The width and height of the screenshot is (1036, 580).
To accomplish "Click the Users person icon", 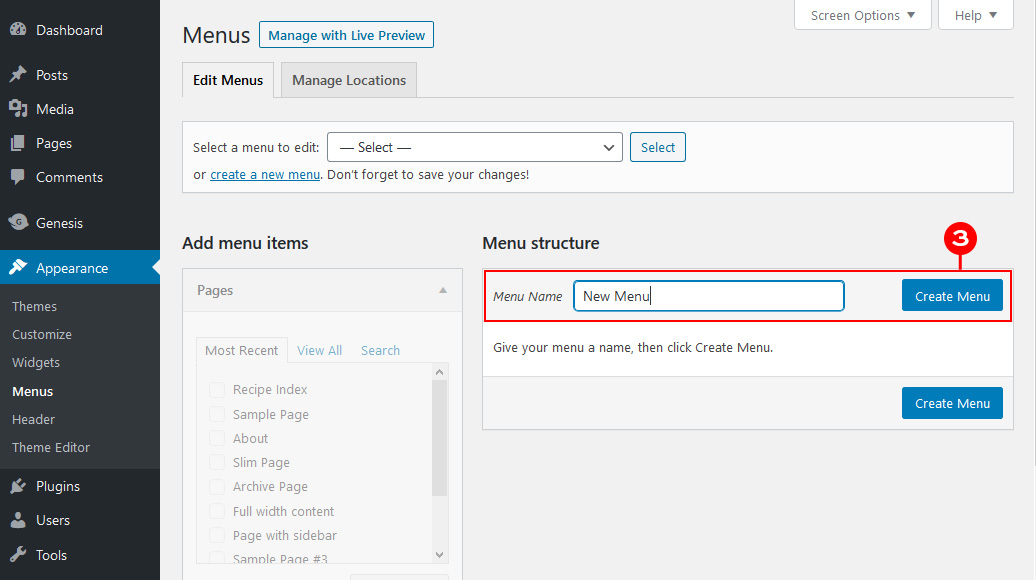I will 18,521.
